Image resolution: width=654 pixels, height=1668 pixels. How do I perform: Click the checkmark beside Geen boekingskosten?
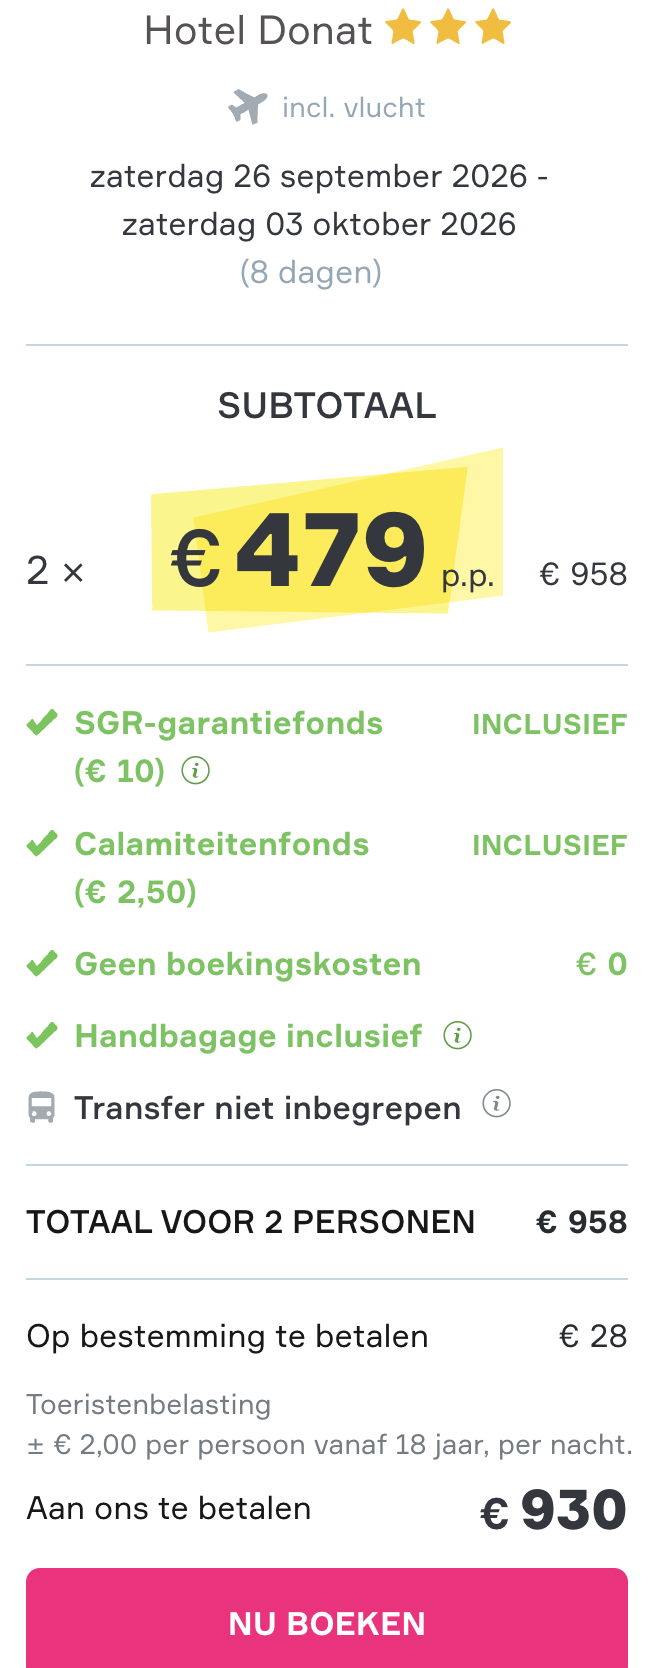tap(41, 962)
